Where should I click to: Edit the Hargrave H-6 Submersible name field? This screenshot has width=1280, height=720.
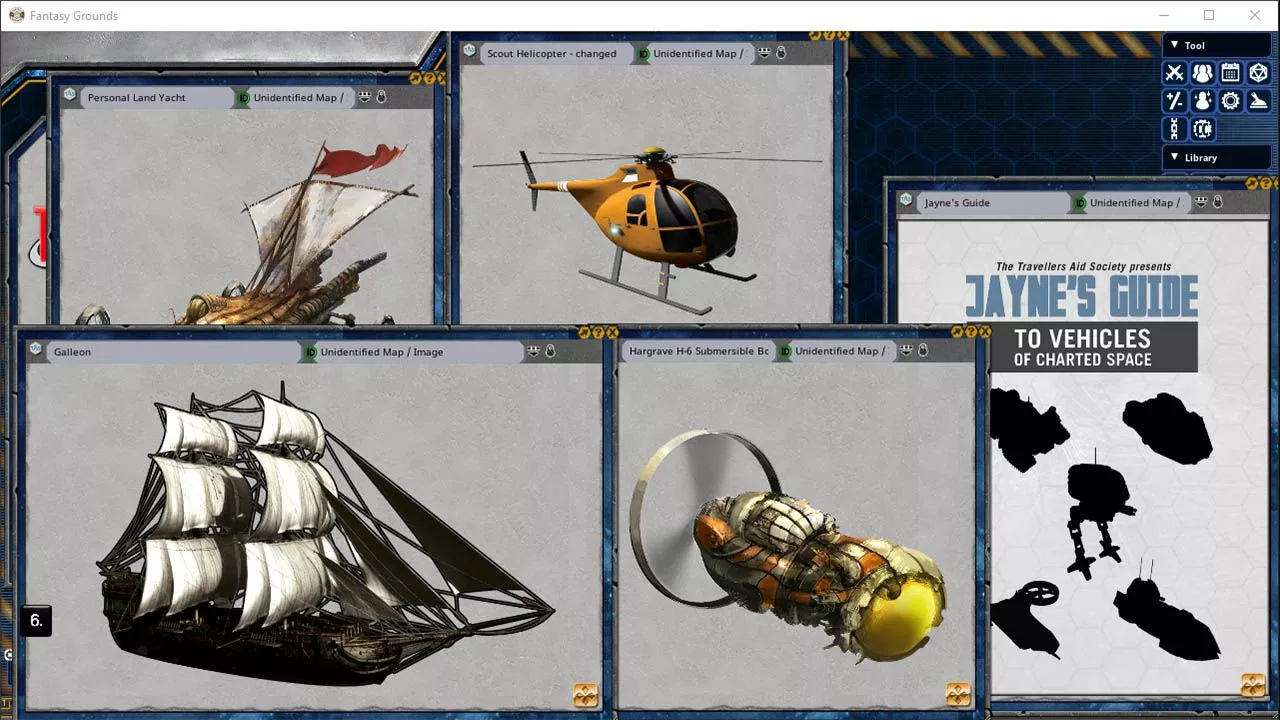click(698, 351)
